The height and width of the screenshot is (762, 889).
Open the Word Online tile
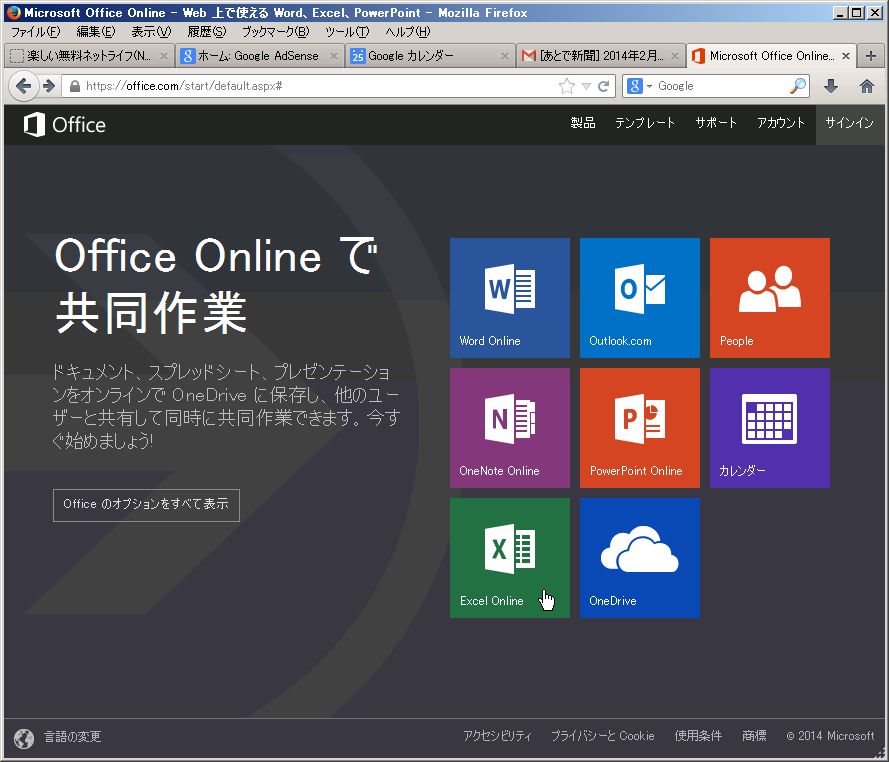510,298
